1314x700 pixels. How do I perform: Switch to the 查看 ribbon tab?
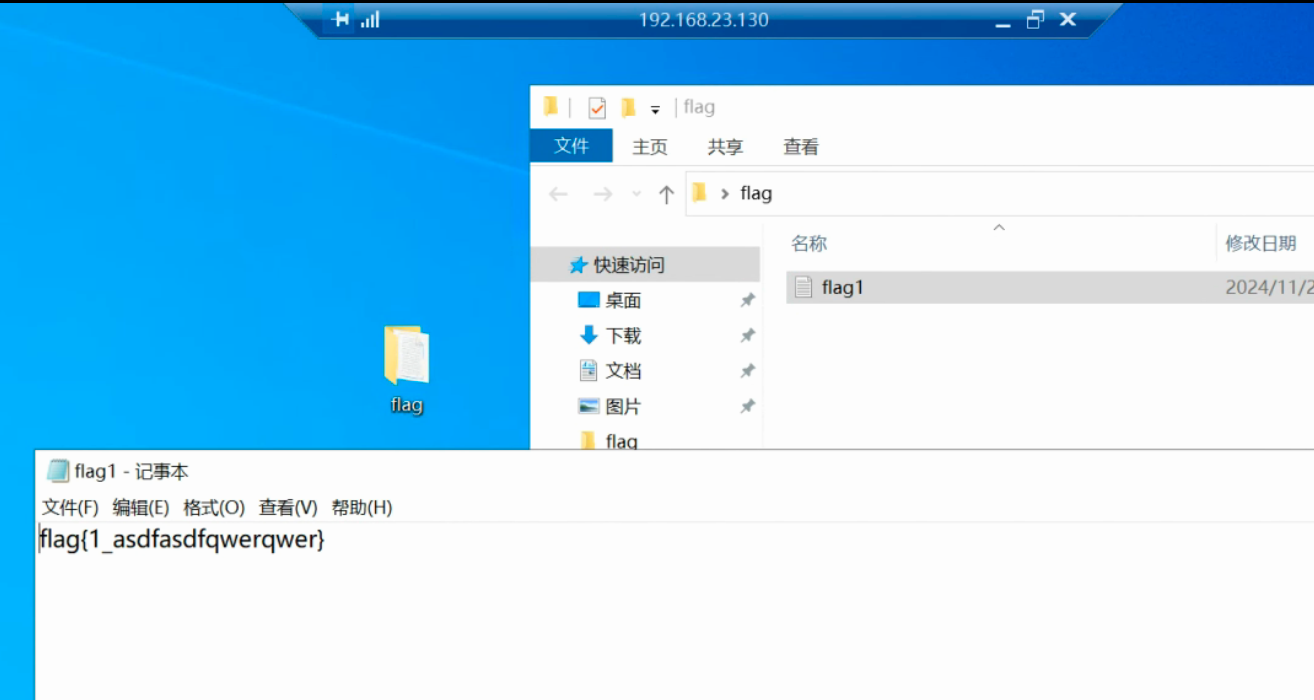click(x=801, y=147)
